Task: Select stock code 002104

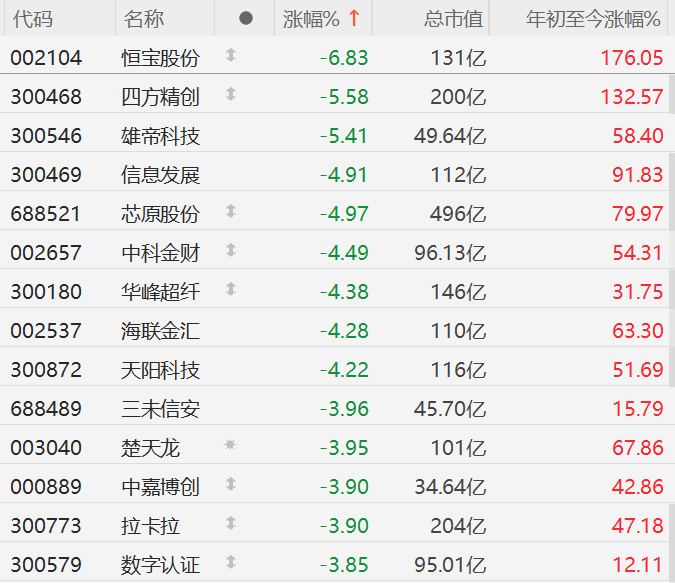Action: (x=46, y=58)
